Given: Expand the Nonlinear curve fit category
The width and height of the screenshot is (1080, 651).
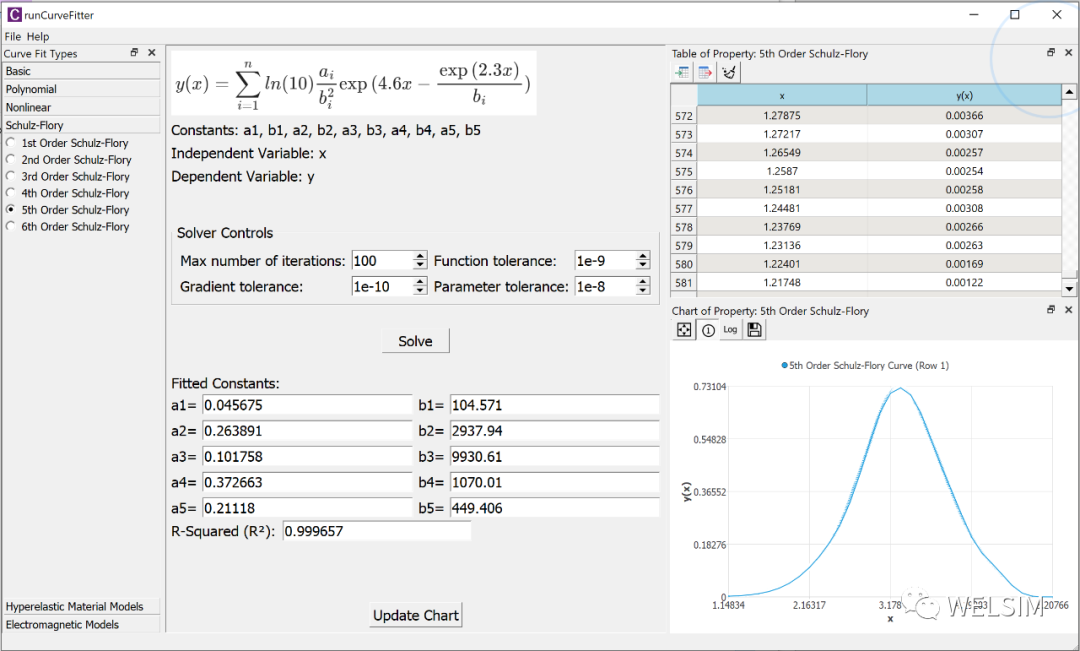Looking at the screenshot, I should pos(81,107).
